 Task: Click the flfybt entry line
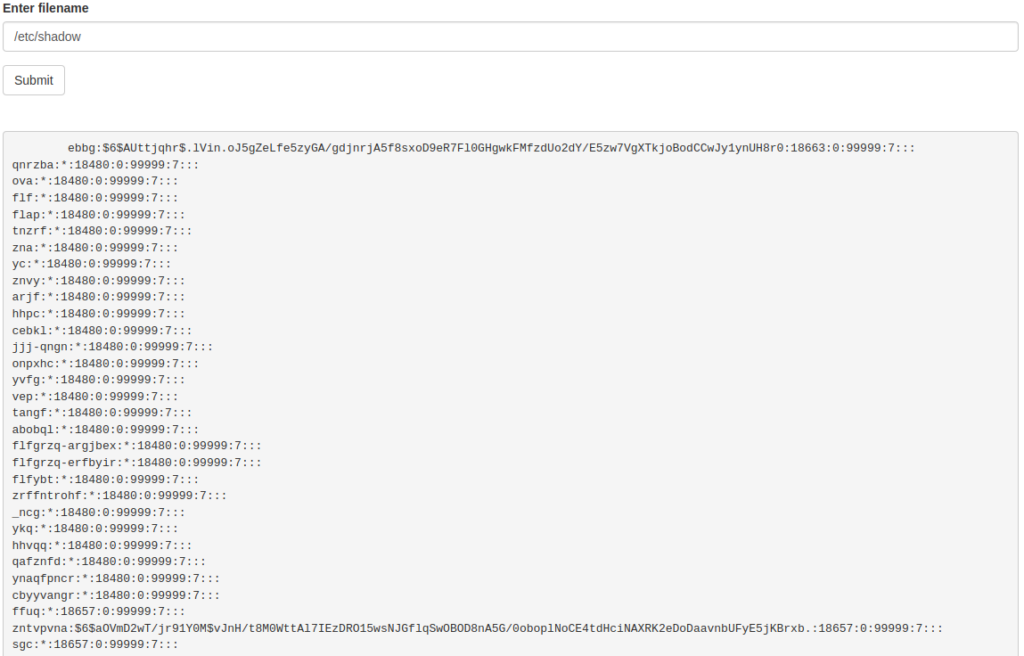105,480
